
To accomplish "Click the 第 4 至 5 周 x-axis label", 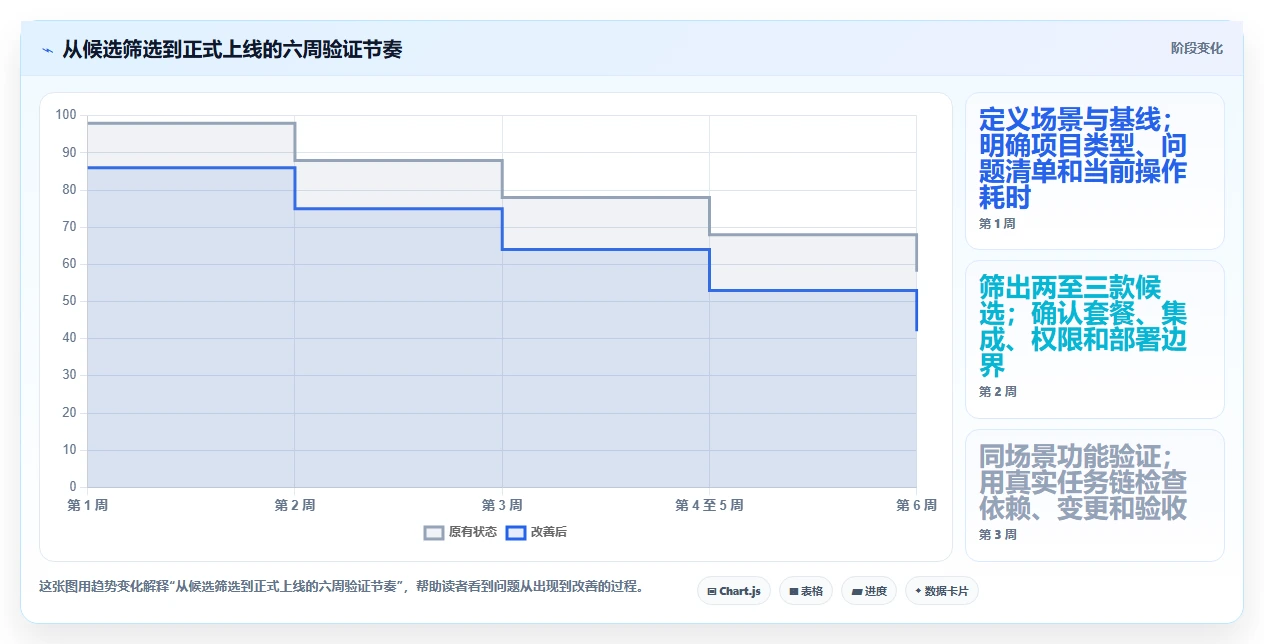I will (709, 505).
